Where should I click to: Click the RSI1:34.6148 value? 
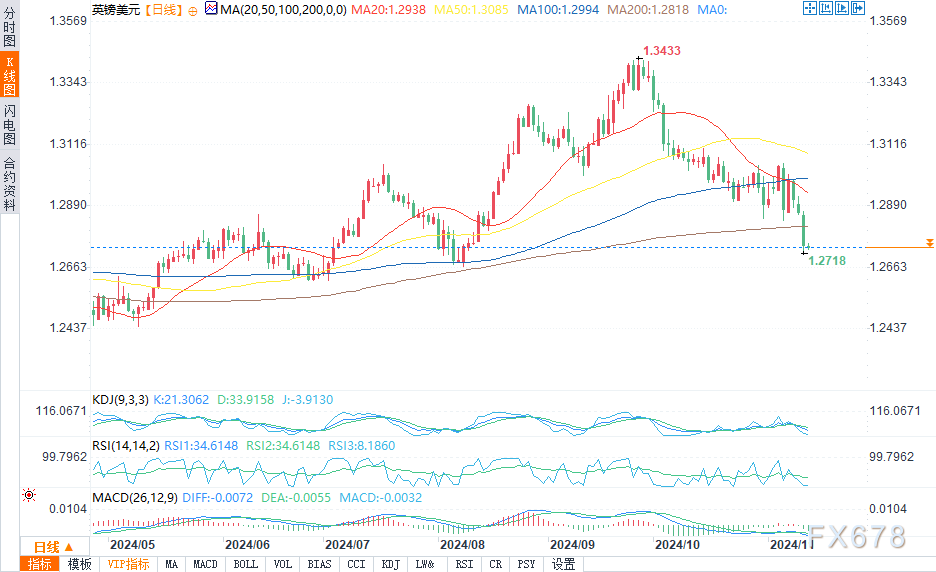coord(201,445)
